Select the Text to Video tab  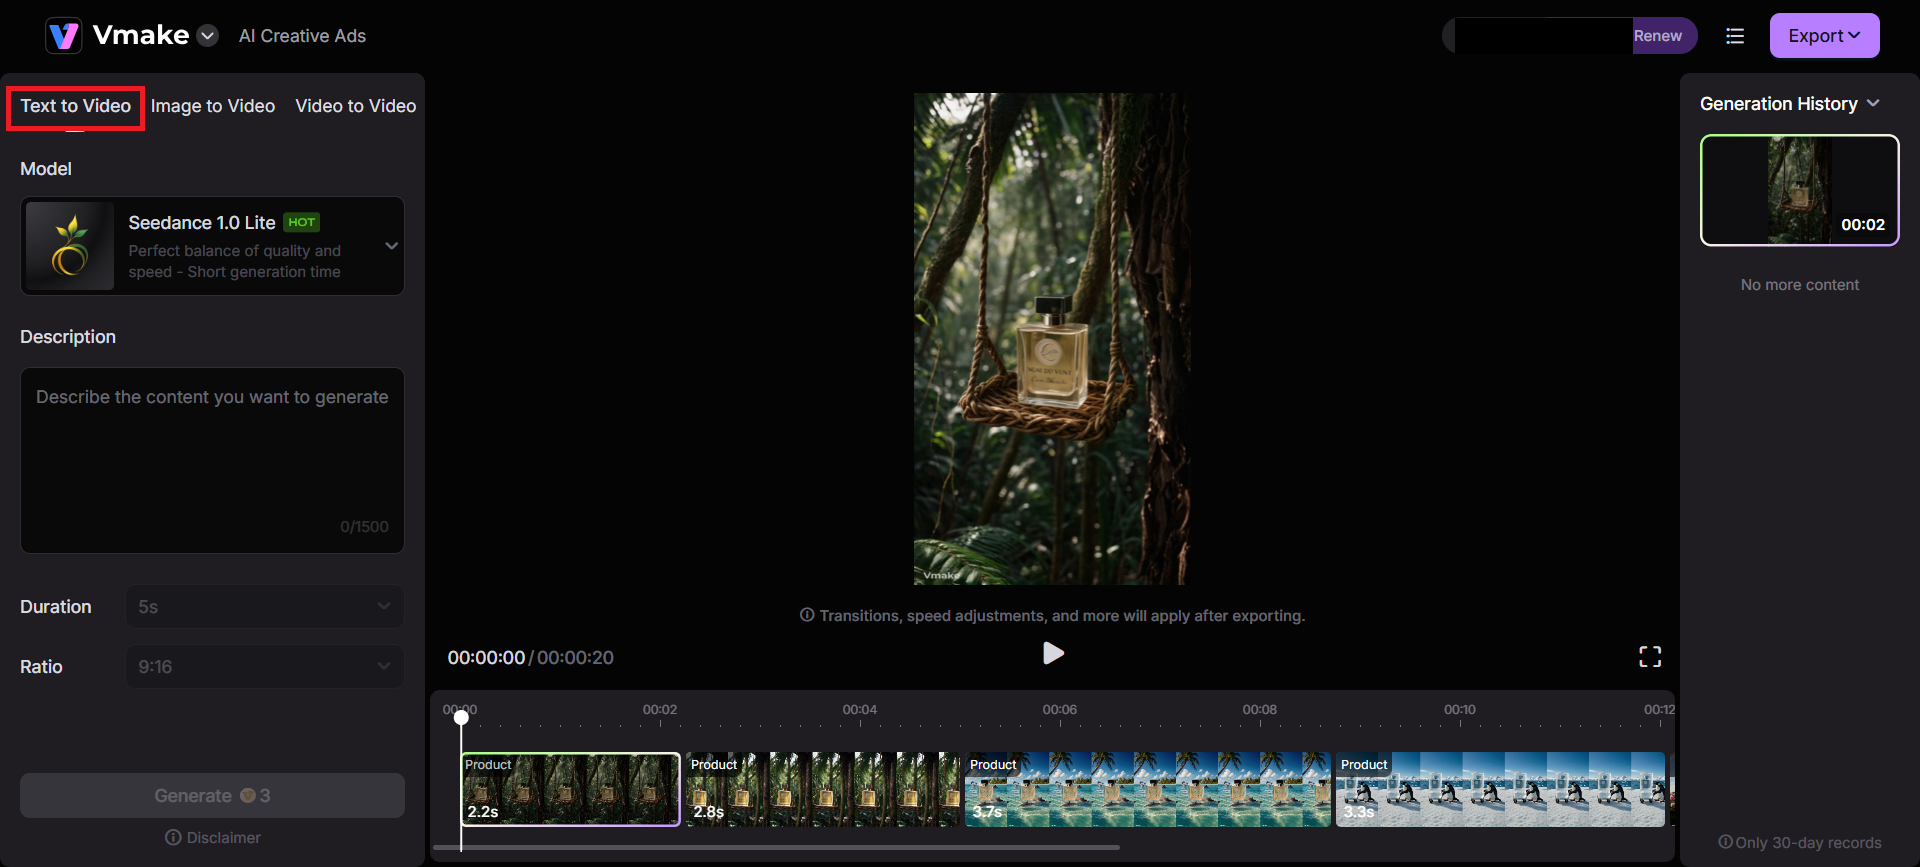tap(76, 106)
